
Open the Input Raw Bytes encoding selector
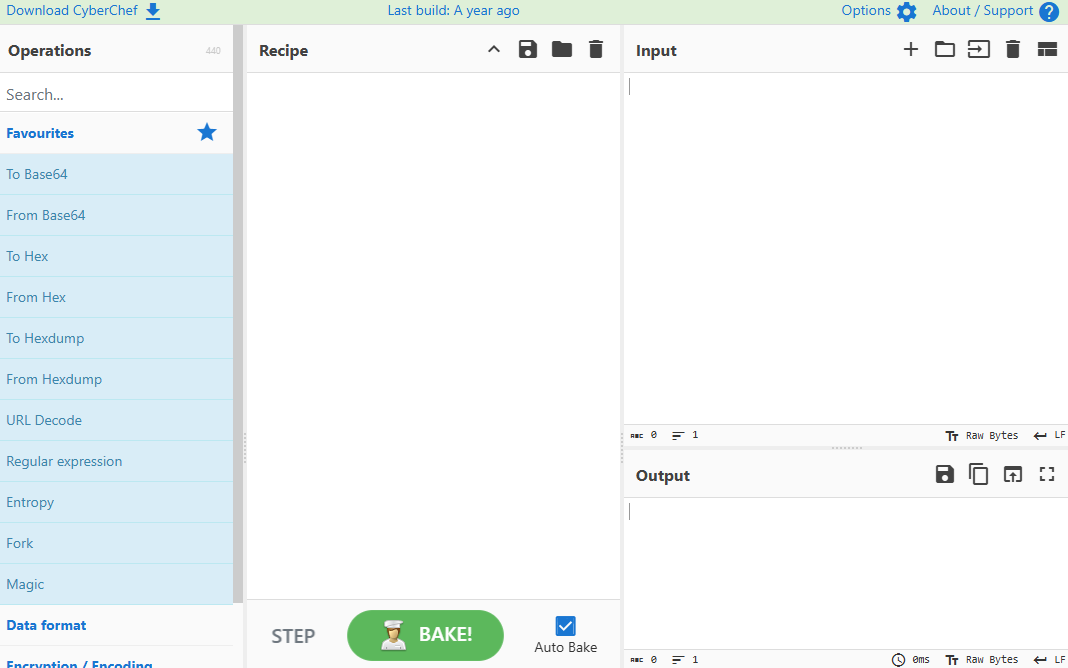[982, 436]
